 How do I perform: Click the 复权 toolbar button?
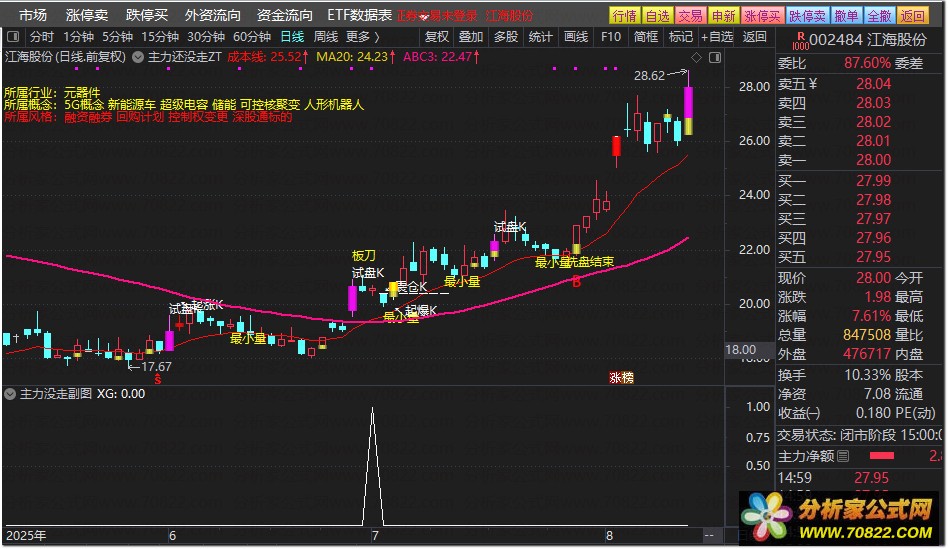coord(436,37)
